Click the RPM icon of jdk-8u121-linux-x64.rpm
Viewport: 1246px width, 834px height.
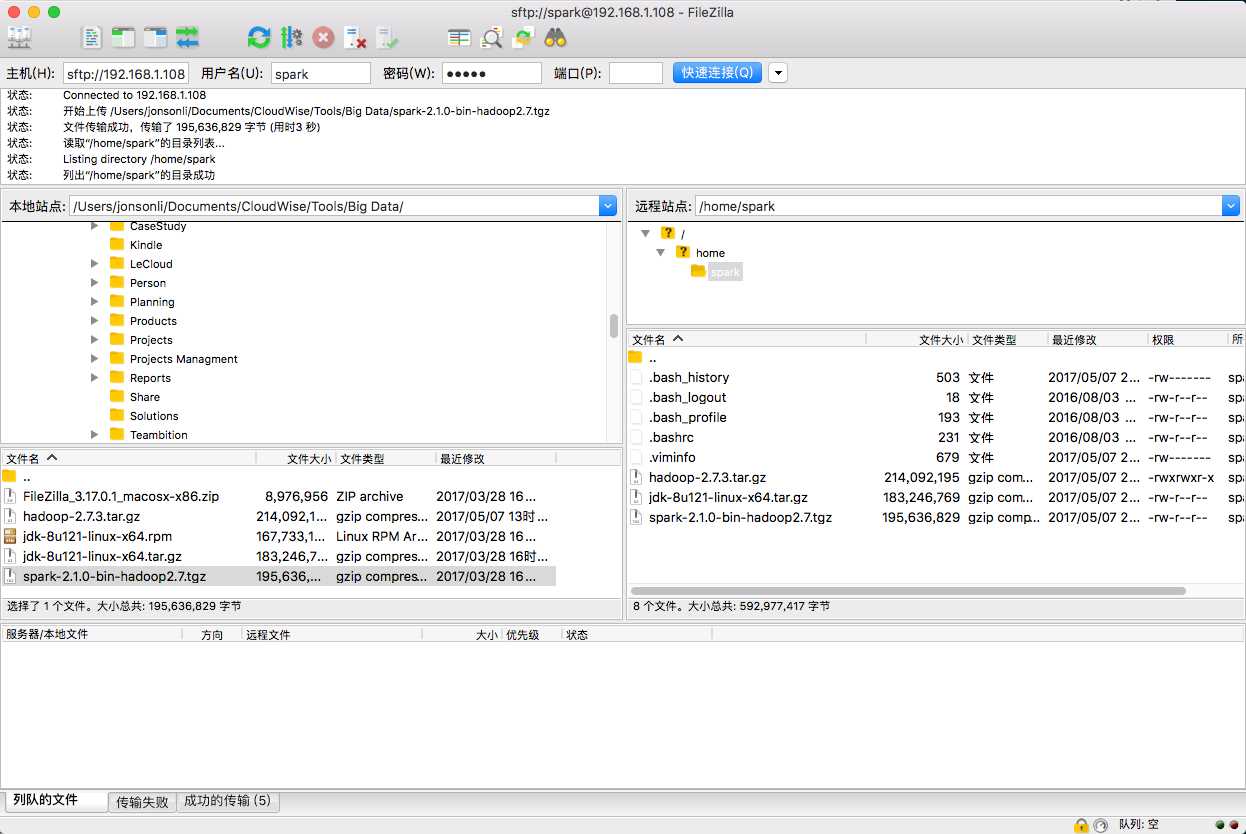[x=10, y=536]
